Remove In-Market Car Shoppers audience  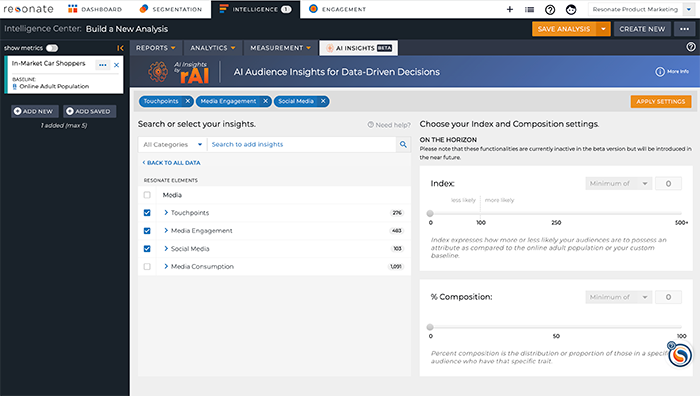coord(117,65)
